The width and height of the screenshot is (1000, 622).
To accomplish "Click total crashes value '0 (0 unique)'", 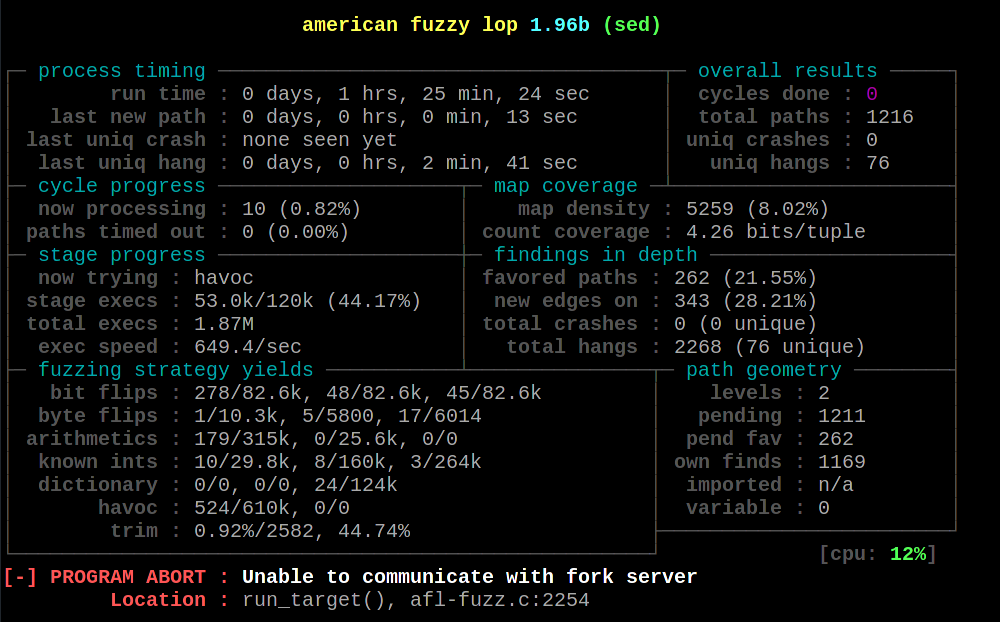I will click(746, 323).
